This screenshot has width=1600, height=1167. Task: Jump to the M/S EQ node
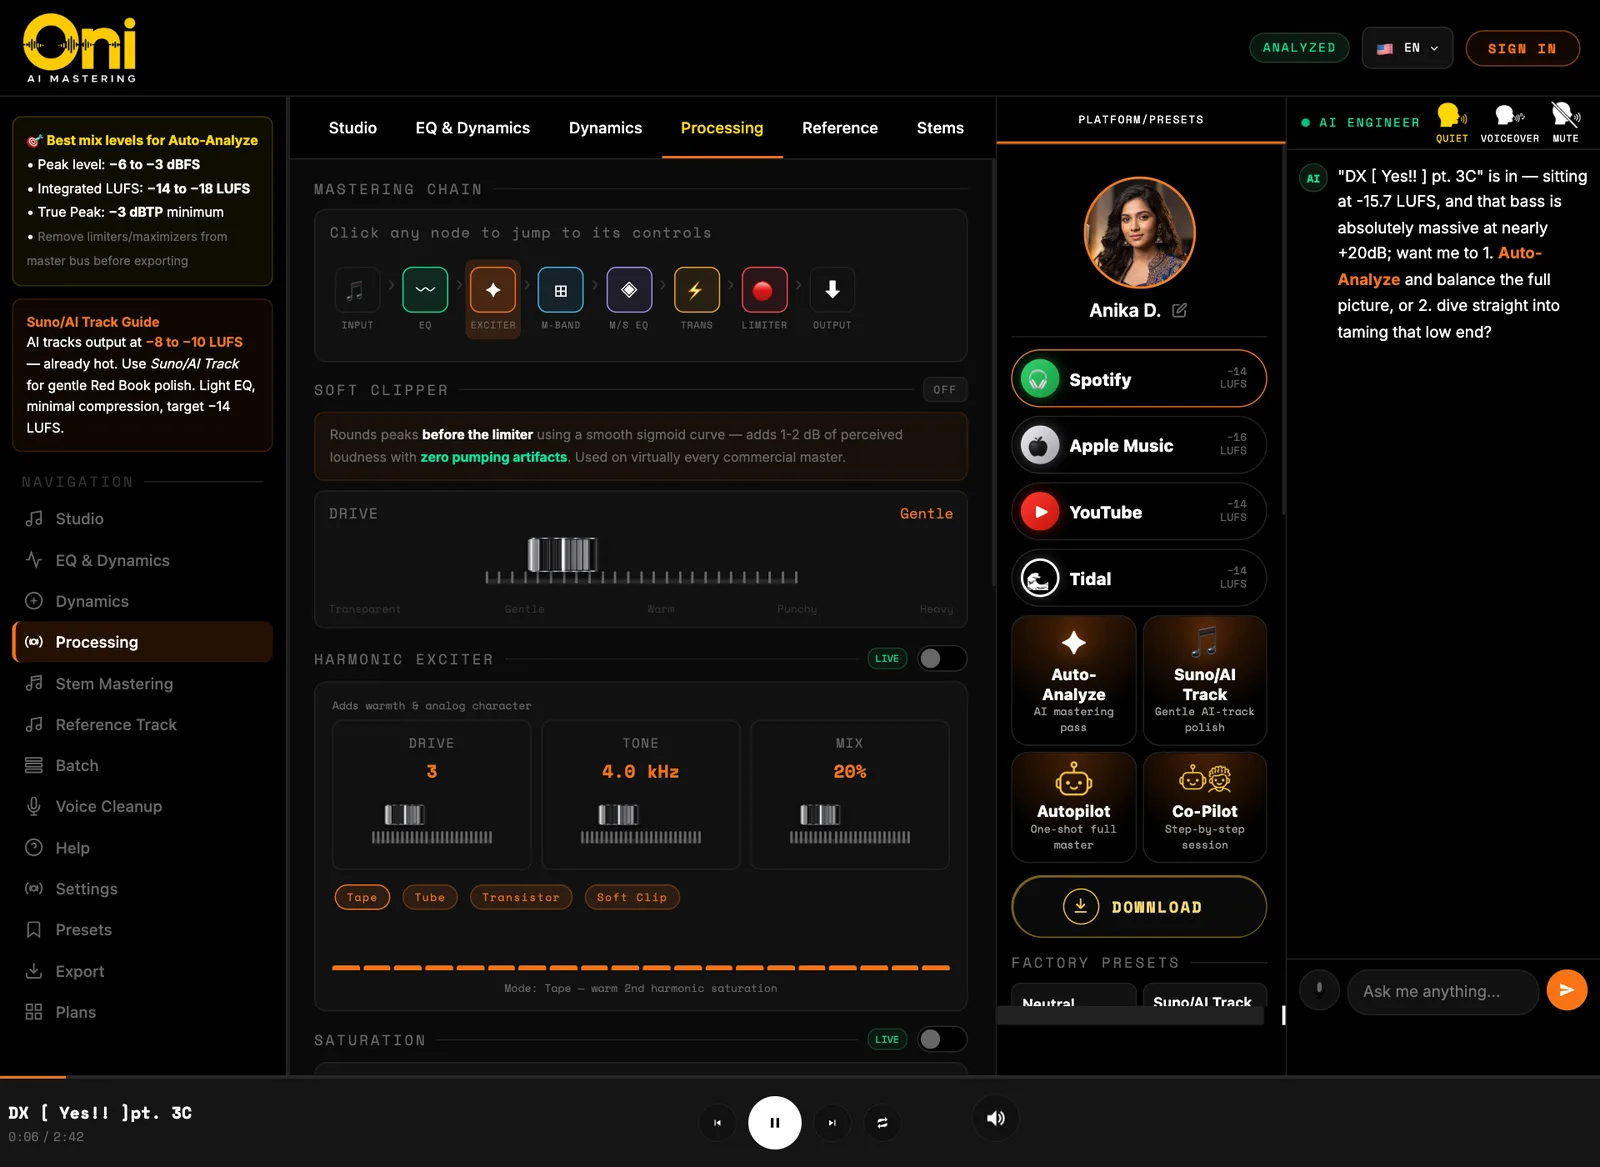629,298
